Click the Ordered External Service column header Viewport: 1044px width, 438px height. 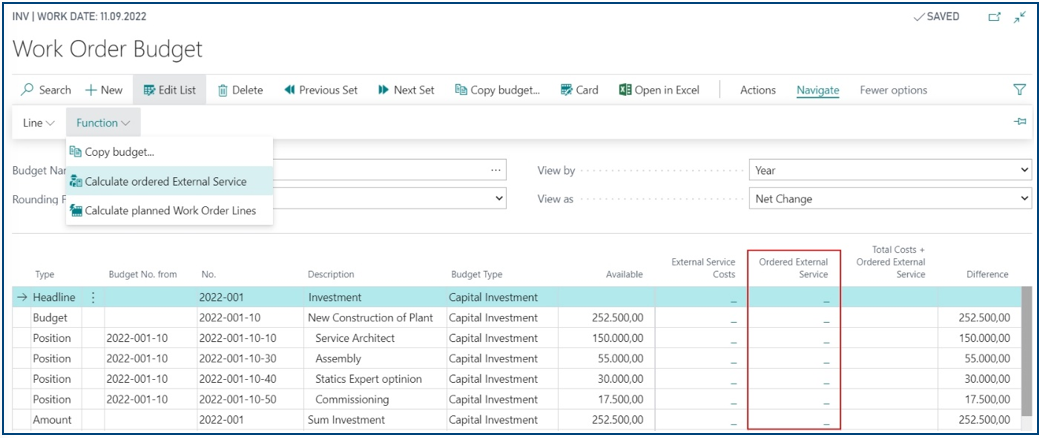pos(794,268)
